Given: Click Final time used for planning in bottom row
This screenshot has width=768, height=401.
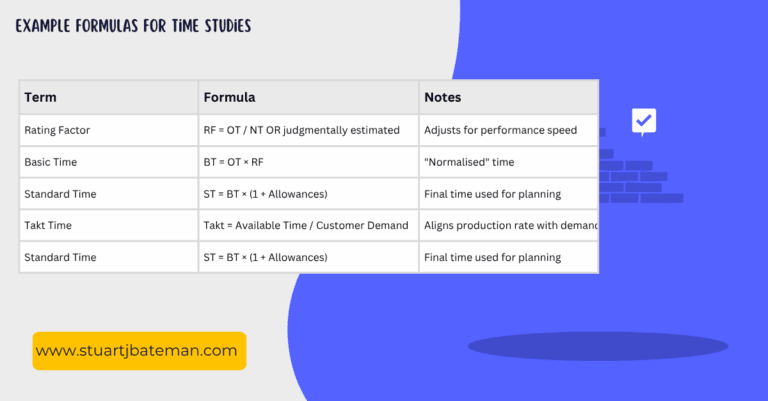Looking at the screenshot, I should click(x=492, y=257).
